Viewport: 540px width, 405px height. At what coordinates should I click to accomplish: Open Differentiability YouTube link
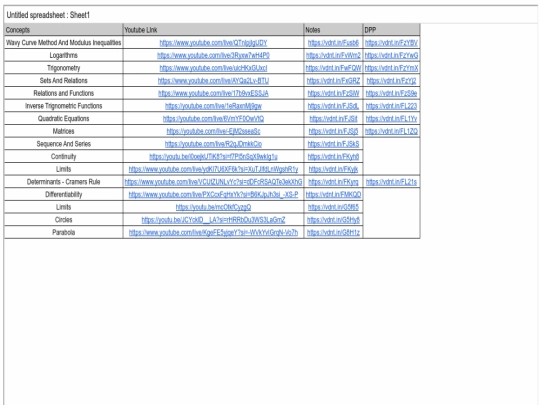pyautogui.click(x=213, y=195)
